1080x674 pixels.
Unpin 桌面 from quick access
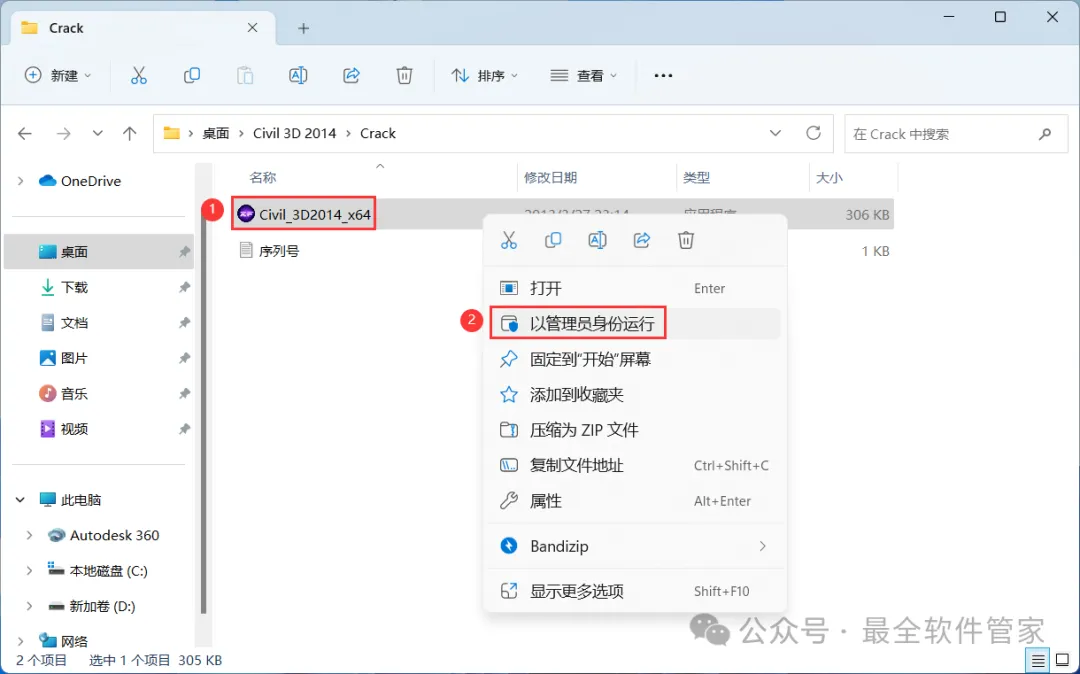tap(184, 252)
